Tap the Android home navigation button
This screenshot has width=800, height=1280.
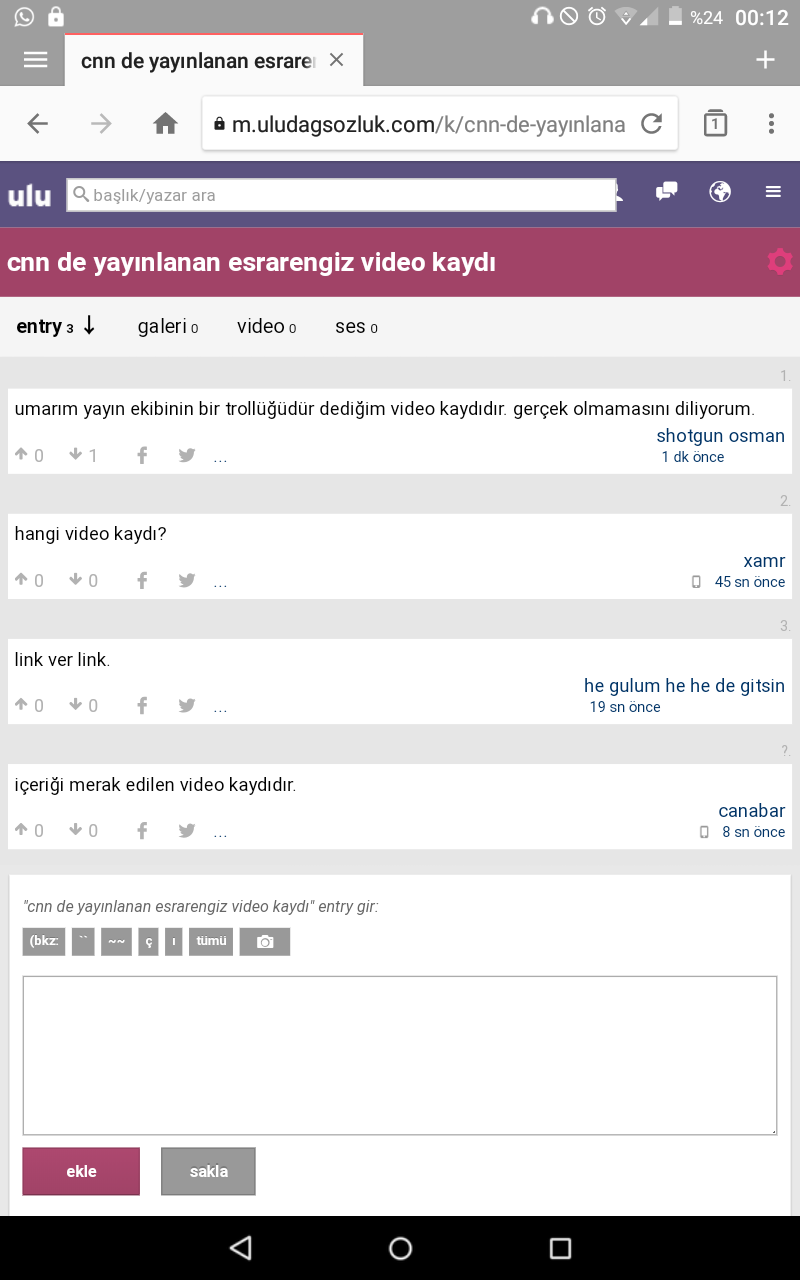tap(400, 1248)
